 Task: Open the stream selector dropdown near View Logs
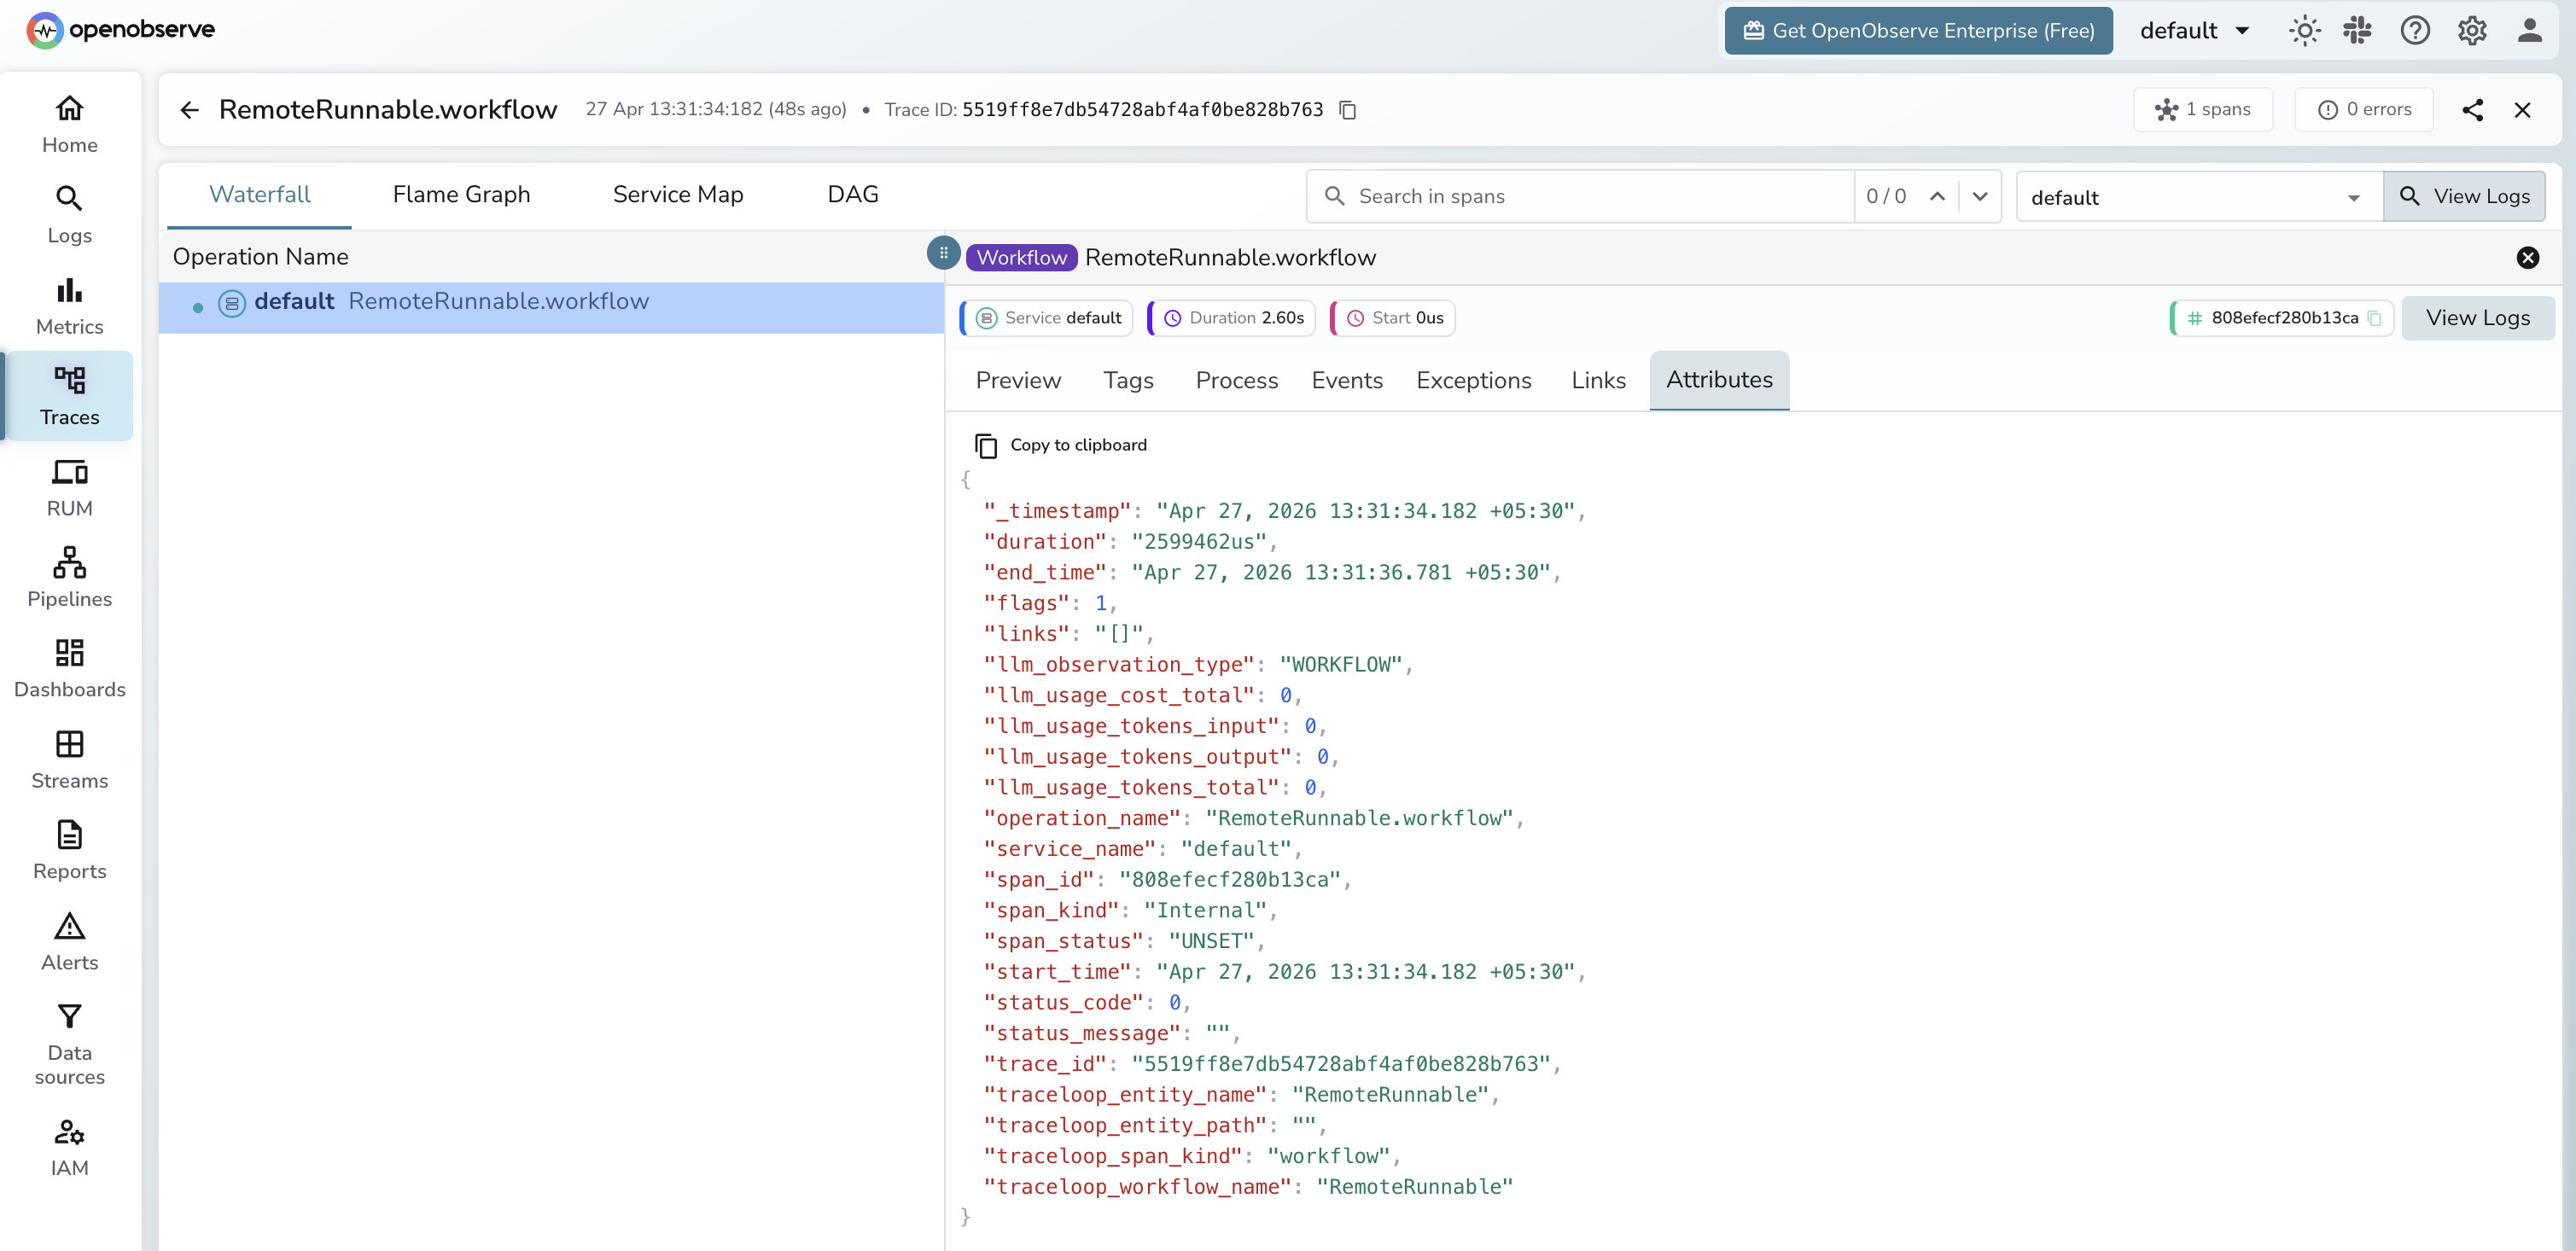[x=2195, y=196]
